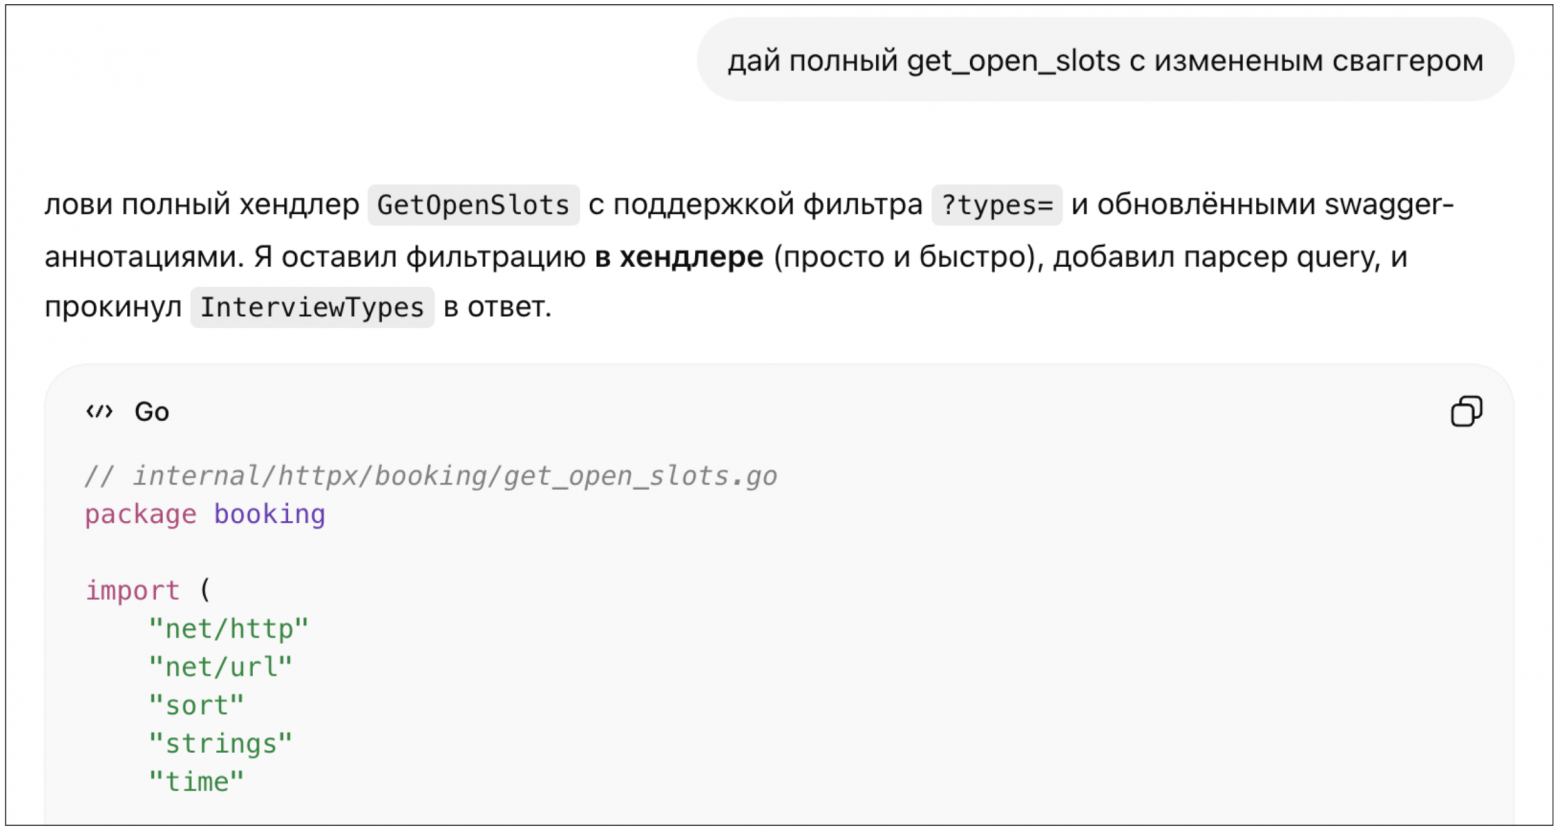
Task: Click the Go language label on the code block
Action: pyautogui.click(x=153, y=411)
